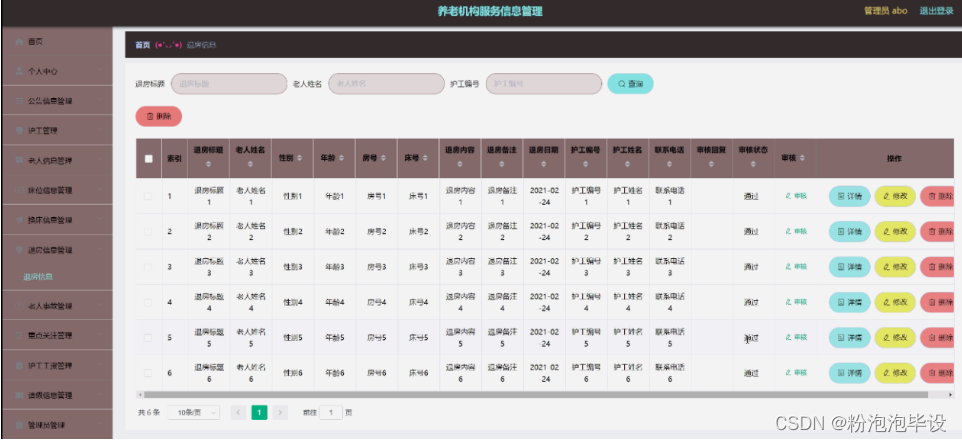Click page number 1 in pagination
Image resolution: width=962 pixels, height=442 pixels.
260,413
